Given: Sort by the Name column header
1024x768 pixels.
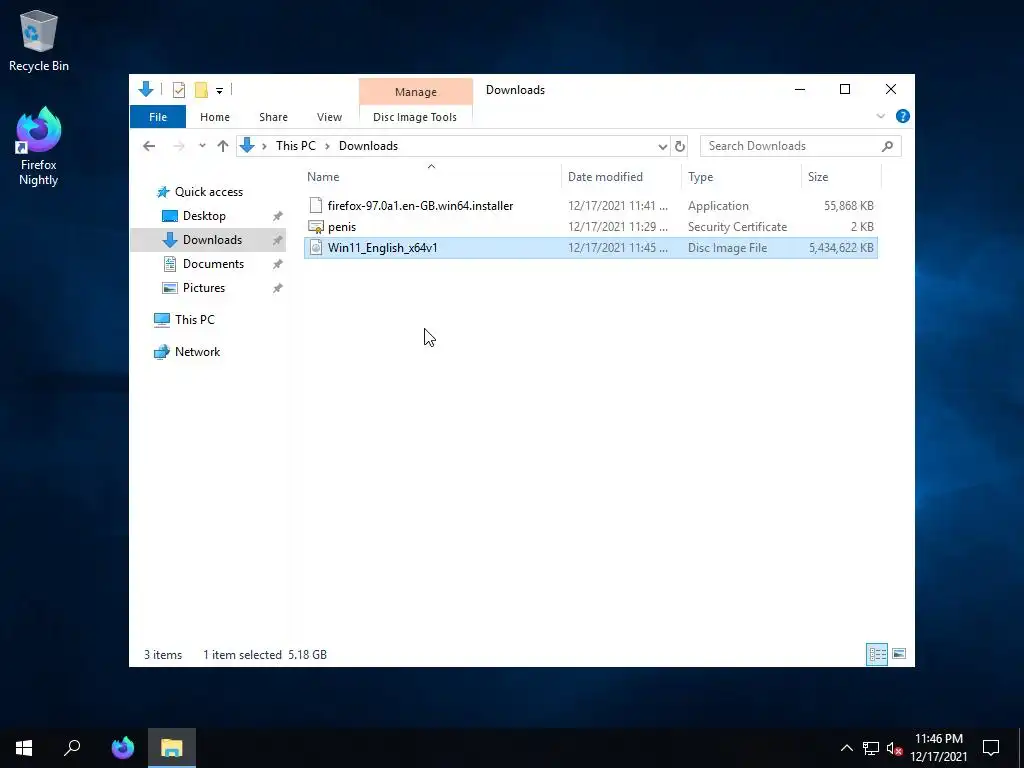Looking at the screenshot, I should point(323,176).
